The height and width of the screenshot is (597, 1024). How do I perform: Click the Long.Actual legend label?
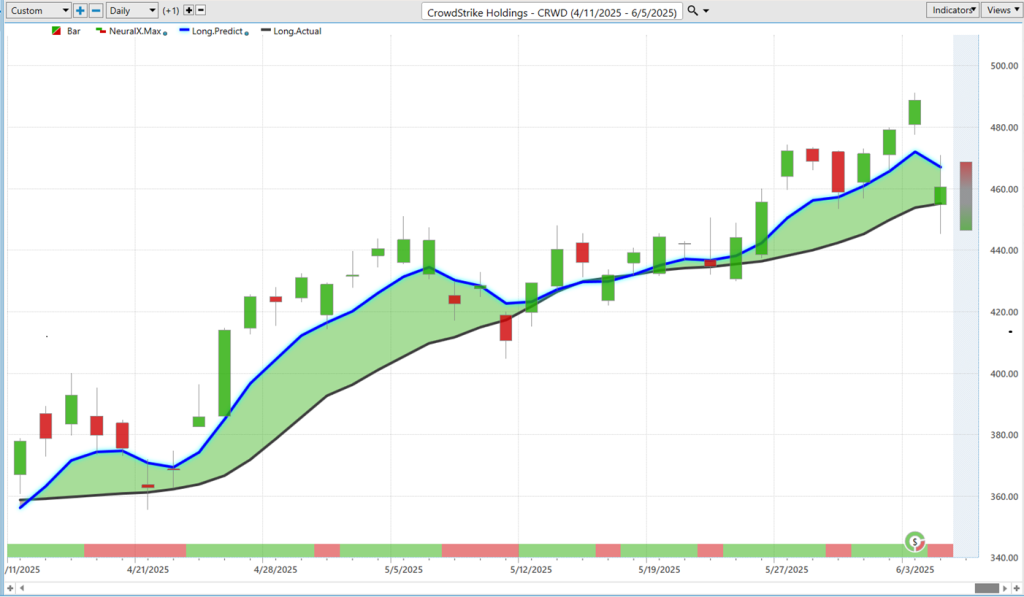(x=297, y=31)
